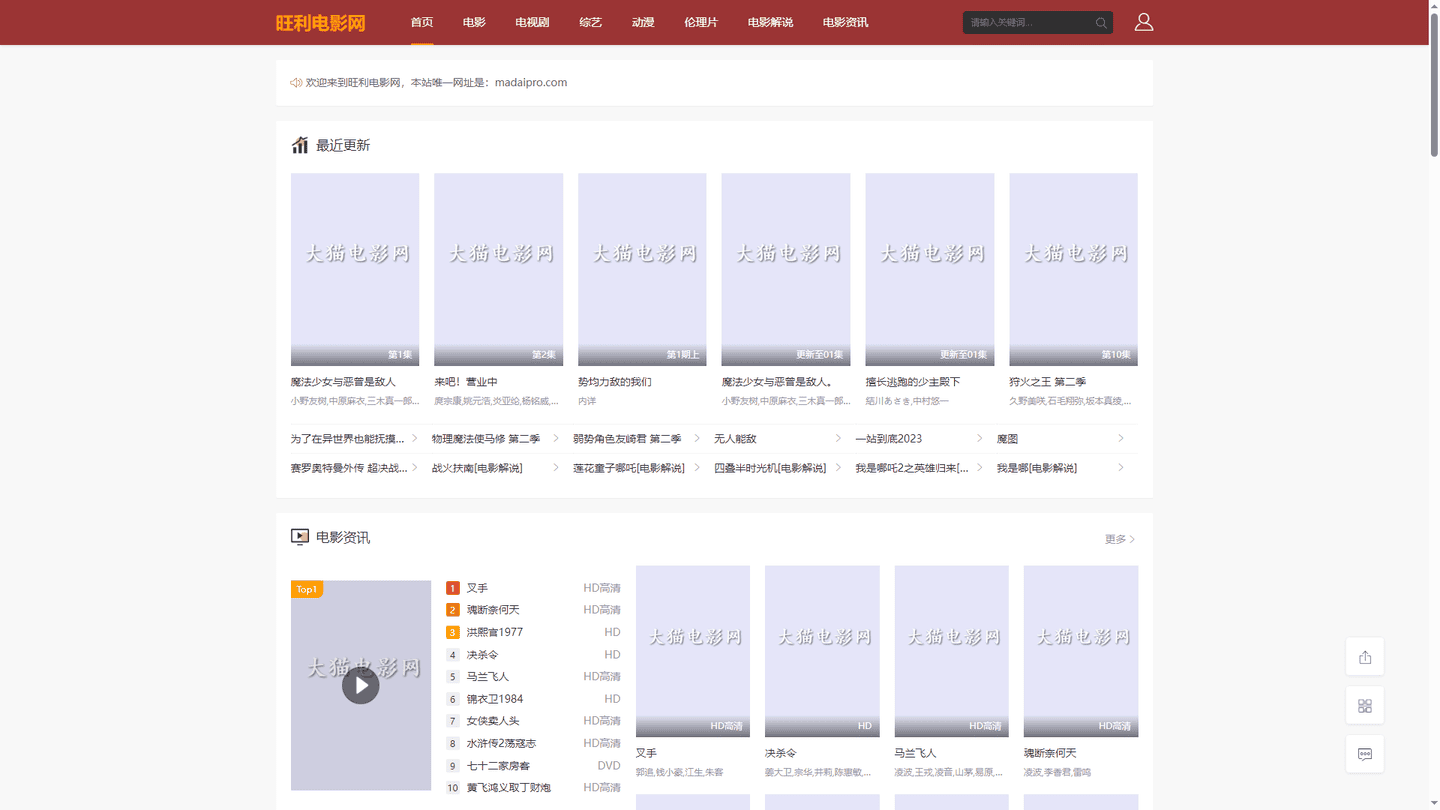This screenshot has height=810, width=1440.
Task: Open 狩火之王 第二季 poster thumbnail
Action: (x=1073, y=270)
